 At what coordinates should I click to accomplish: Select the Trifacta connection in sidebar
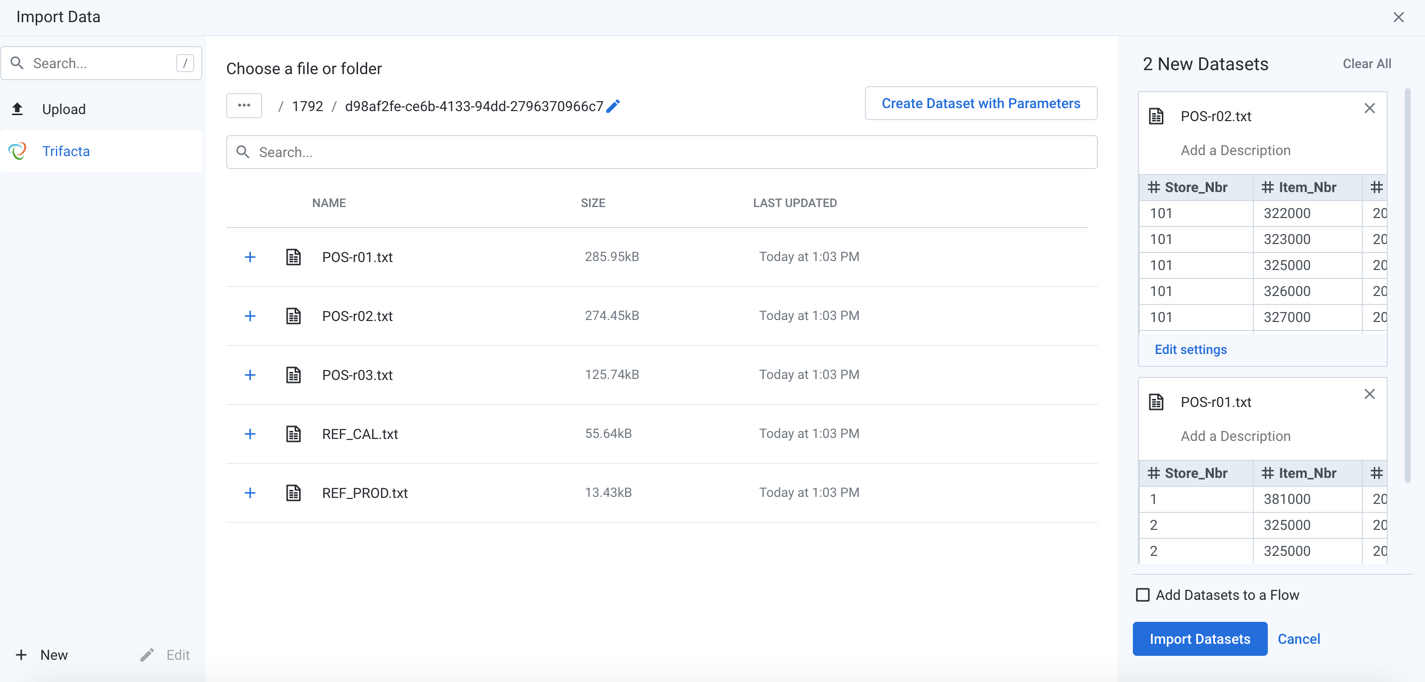(x=66, y=151)
